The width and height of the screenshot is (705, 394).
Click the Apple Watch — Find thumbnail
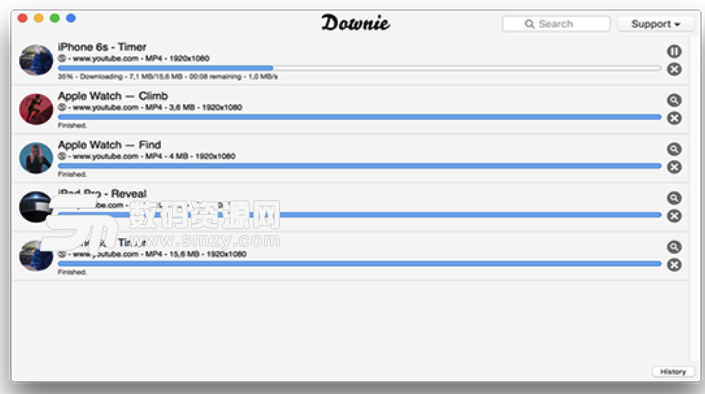(x=36, y=158)
